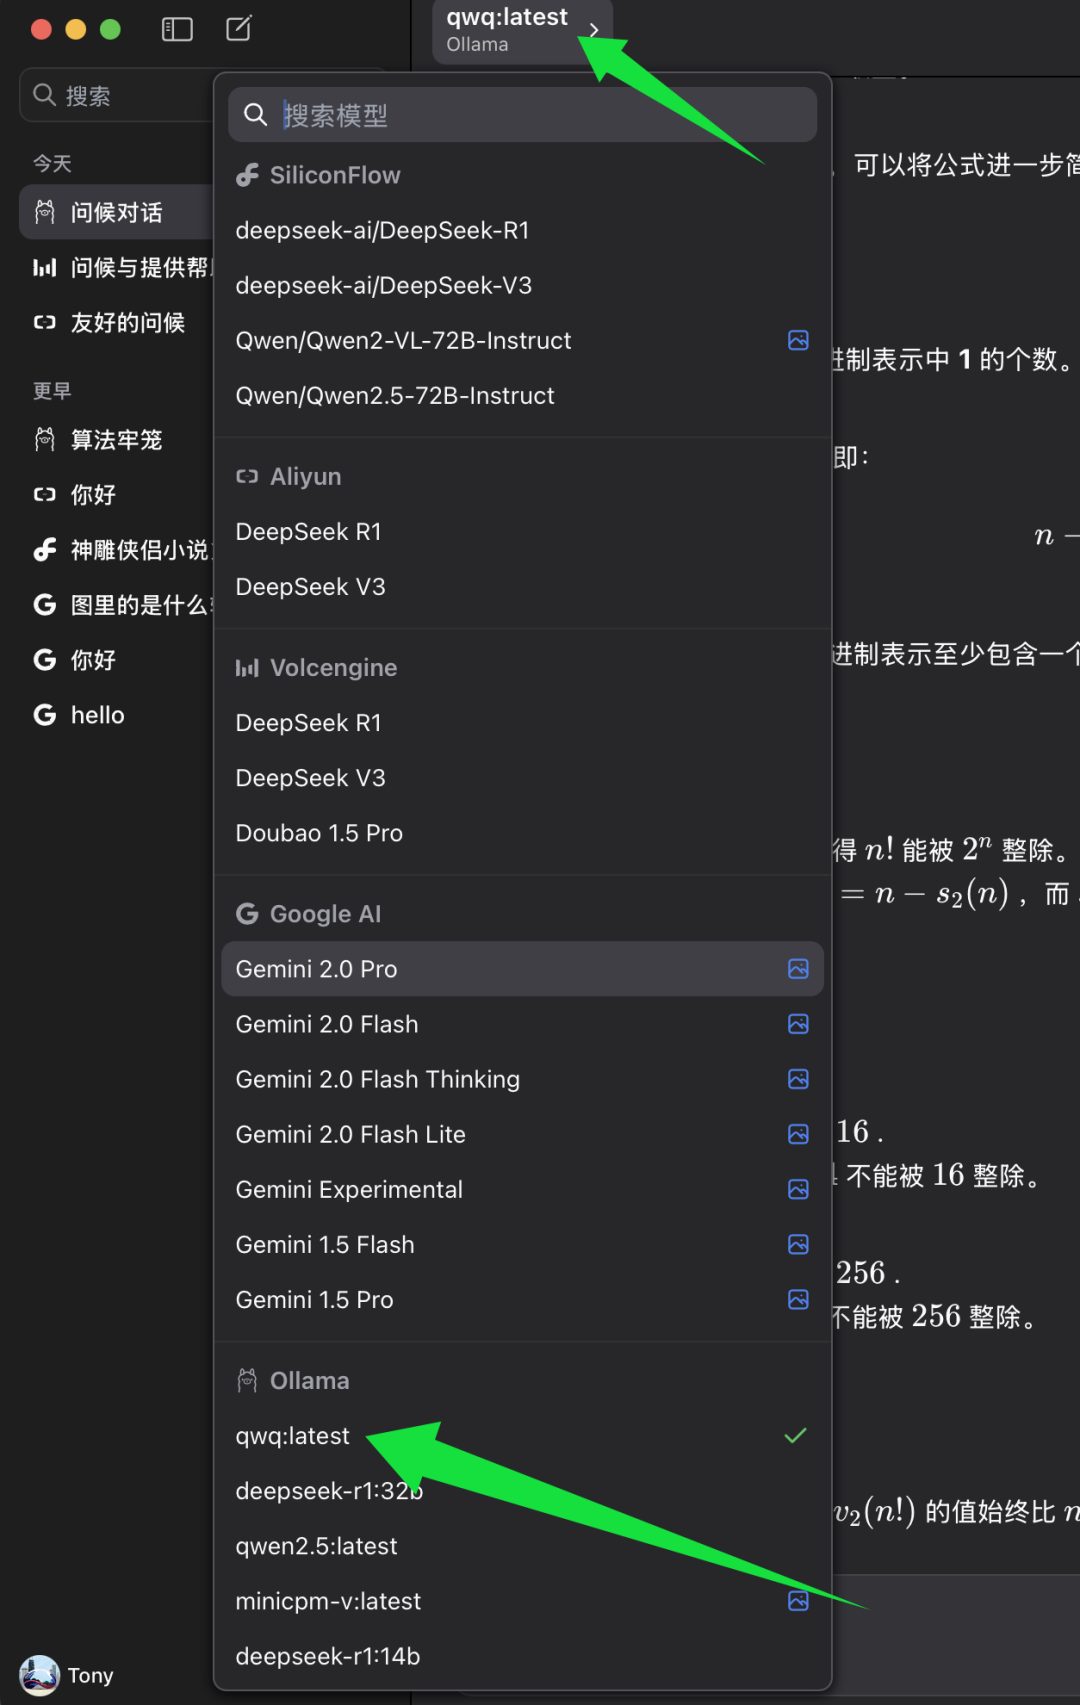Click Tony's profile avatar
The width and height of the screenshot is (1080, 1705).
pos(39,1675)
